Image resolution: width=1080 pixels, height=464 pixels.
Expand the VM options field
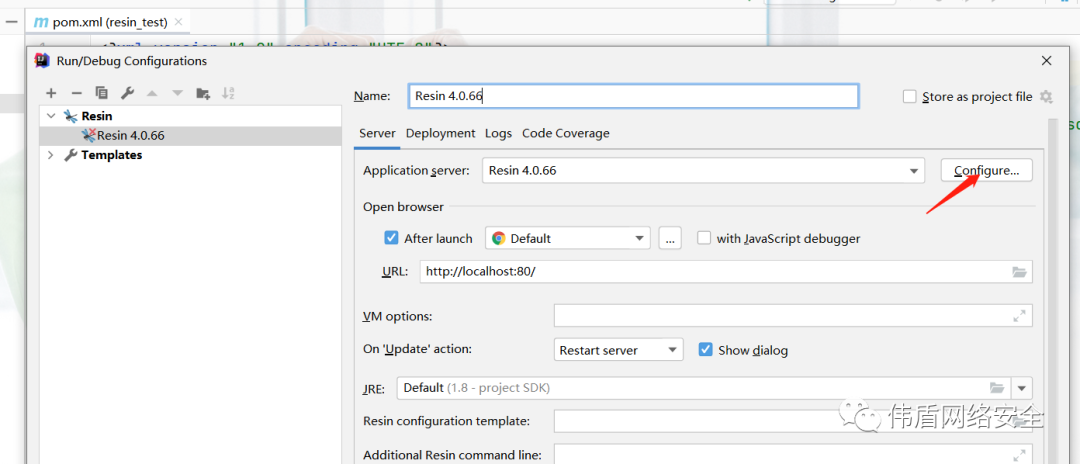point(1019,316)
